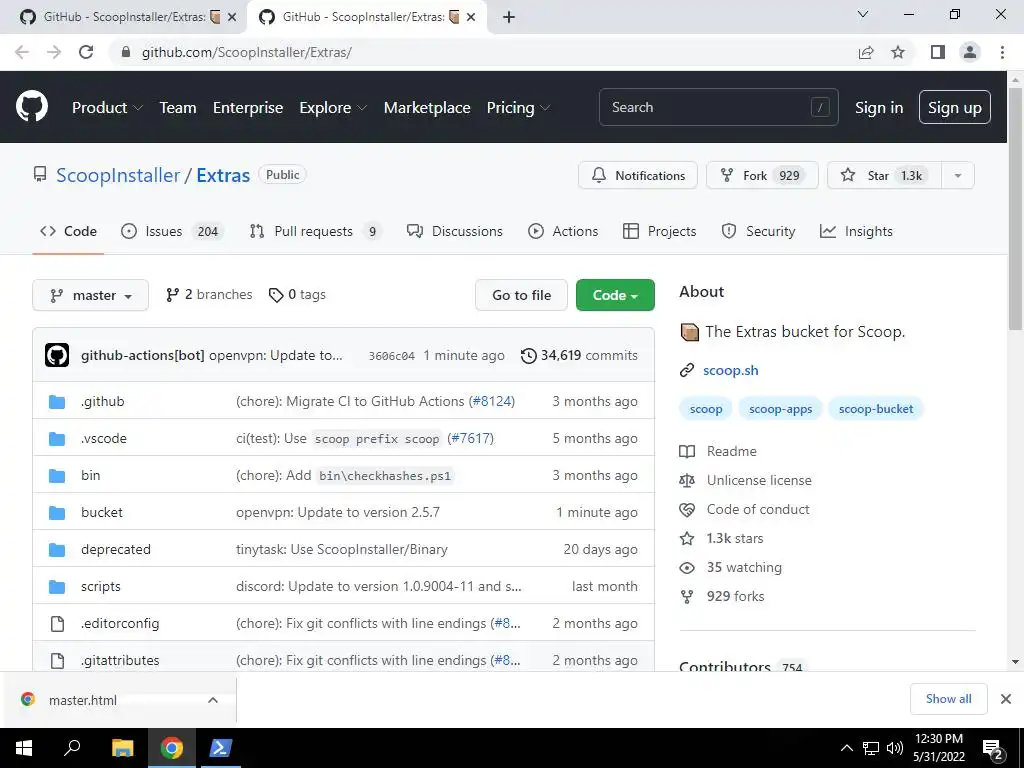
Task: Open the 2 branches link
Action: [209, 295]
